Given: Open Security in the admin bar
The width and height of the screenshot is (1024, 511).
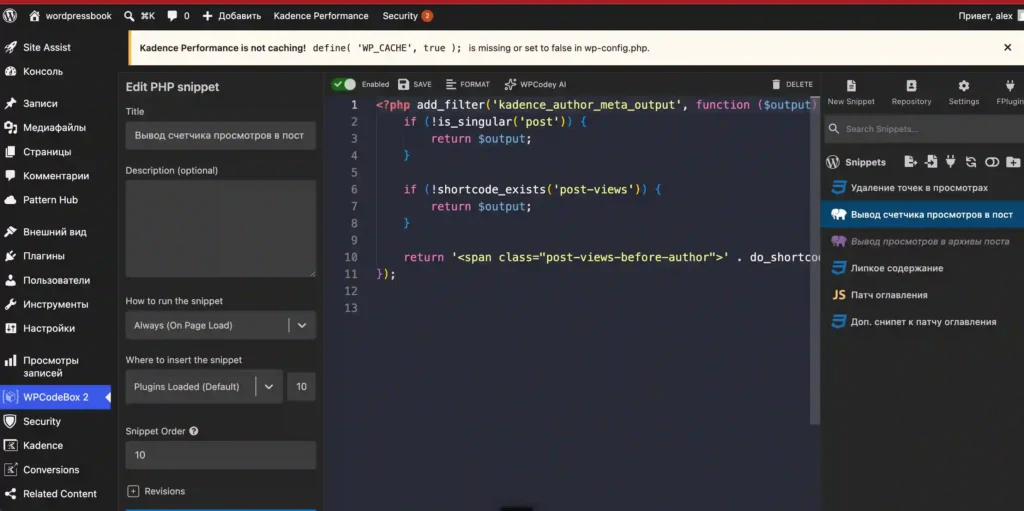Looking at the screenshot, I should (407, 16).
